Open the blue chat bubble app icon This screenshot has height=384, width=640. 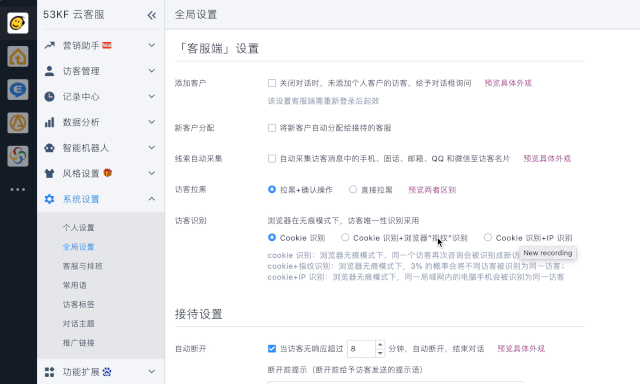pos(18,89)
